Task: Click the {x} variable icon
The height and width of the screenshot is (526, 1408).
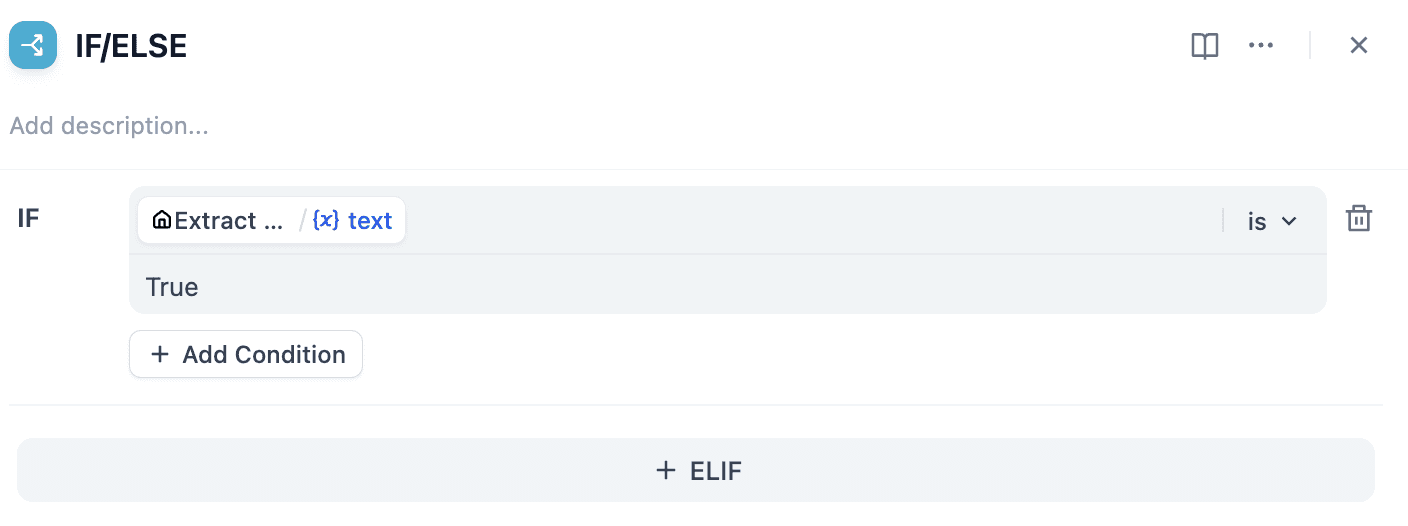Action: (x=325, y=221)
